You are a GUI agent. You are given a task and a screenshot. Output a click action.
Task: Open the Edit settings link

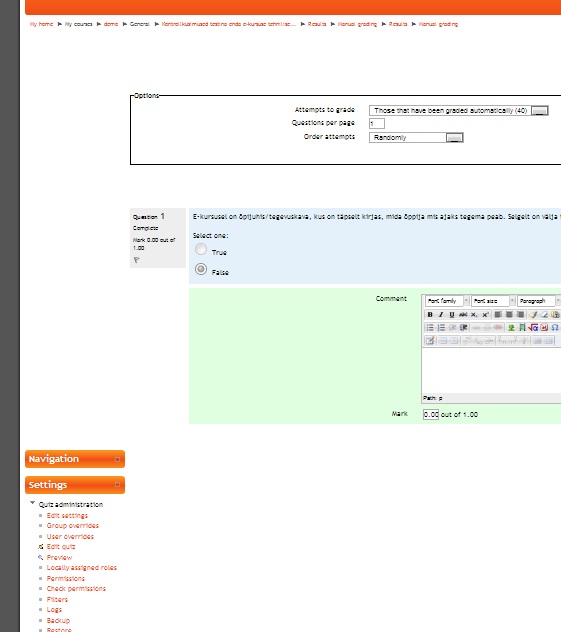67,516
